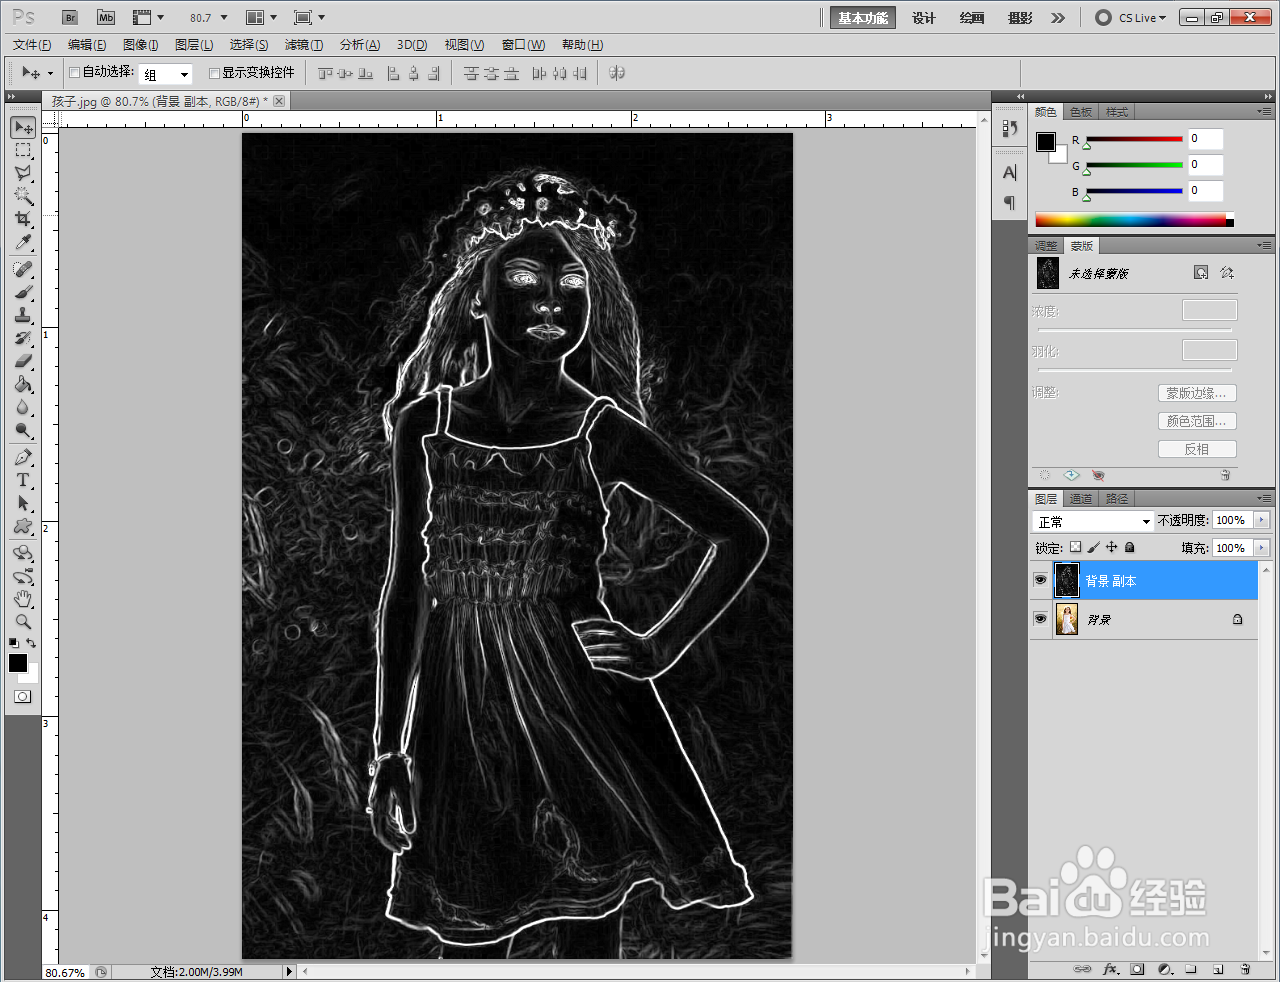Select the Rectangular Marquee tool
This screenshot has height=982, width=1280.
click(23, 150)
